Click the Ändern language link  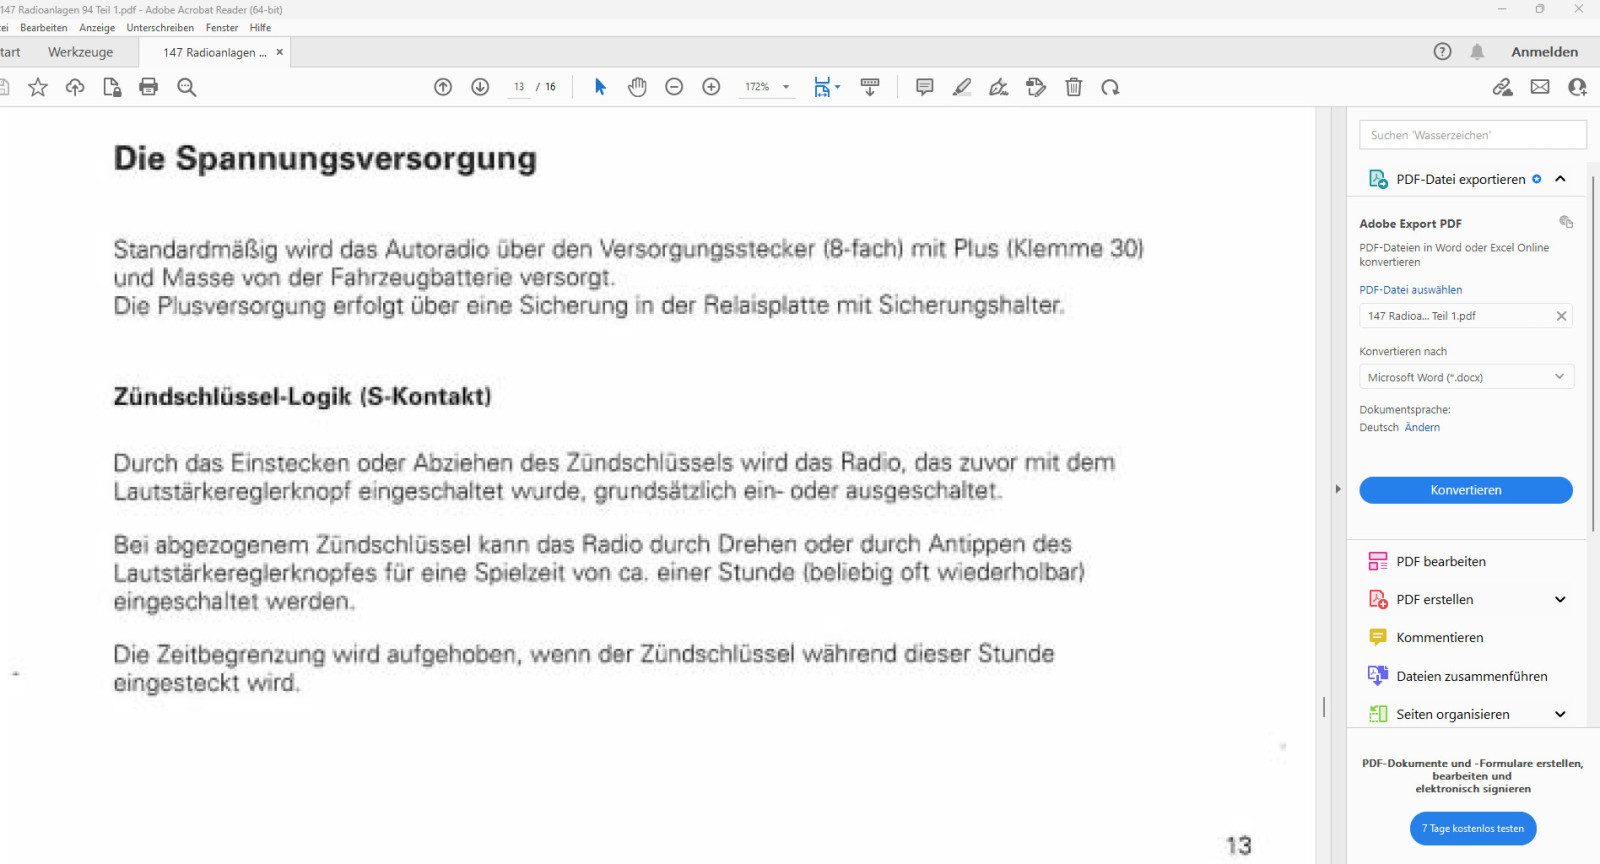point(1422,427)
